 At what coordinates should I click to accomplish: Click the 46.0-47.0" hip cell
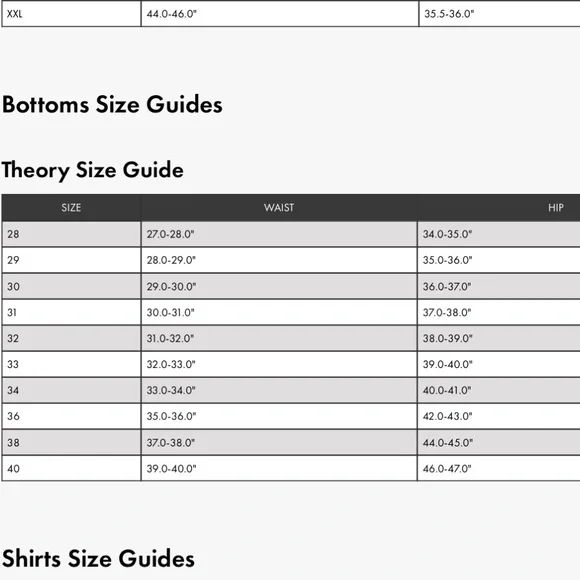(x=499, y=469)
